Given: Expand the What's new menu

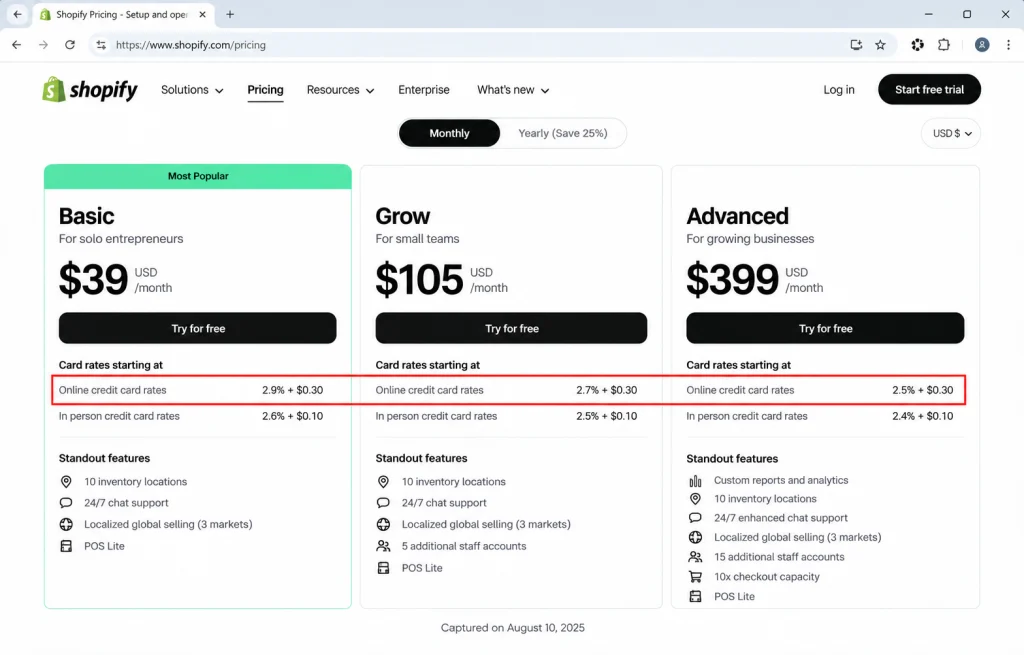Looking at the screenshot, I should click(513, 90).
